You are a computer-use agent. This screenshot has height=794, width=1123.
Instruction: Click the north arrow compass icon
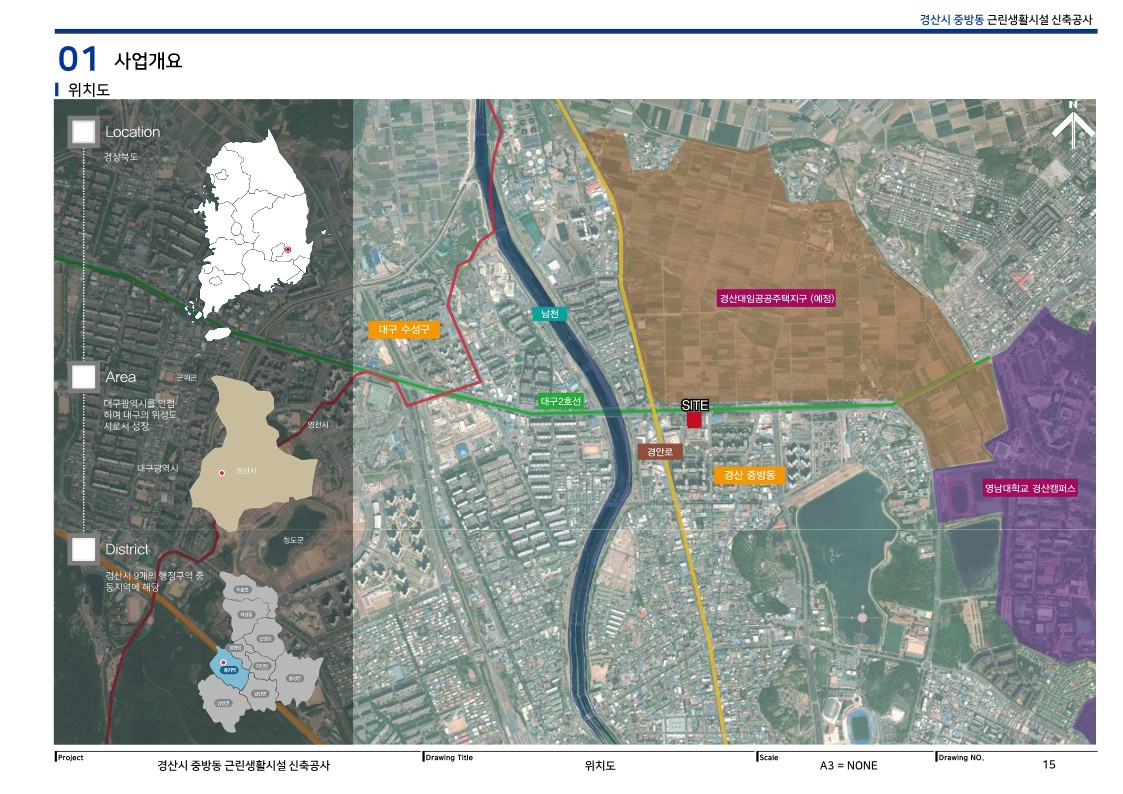pos(1072,125)
